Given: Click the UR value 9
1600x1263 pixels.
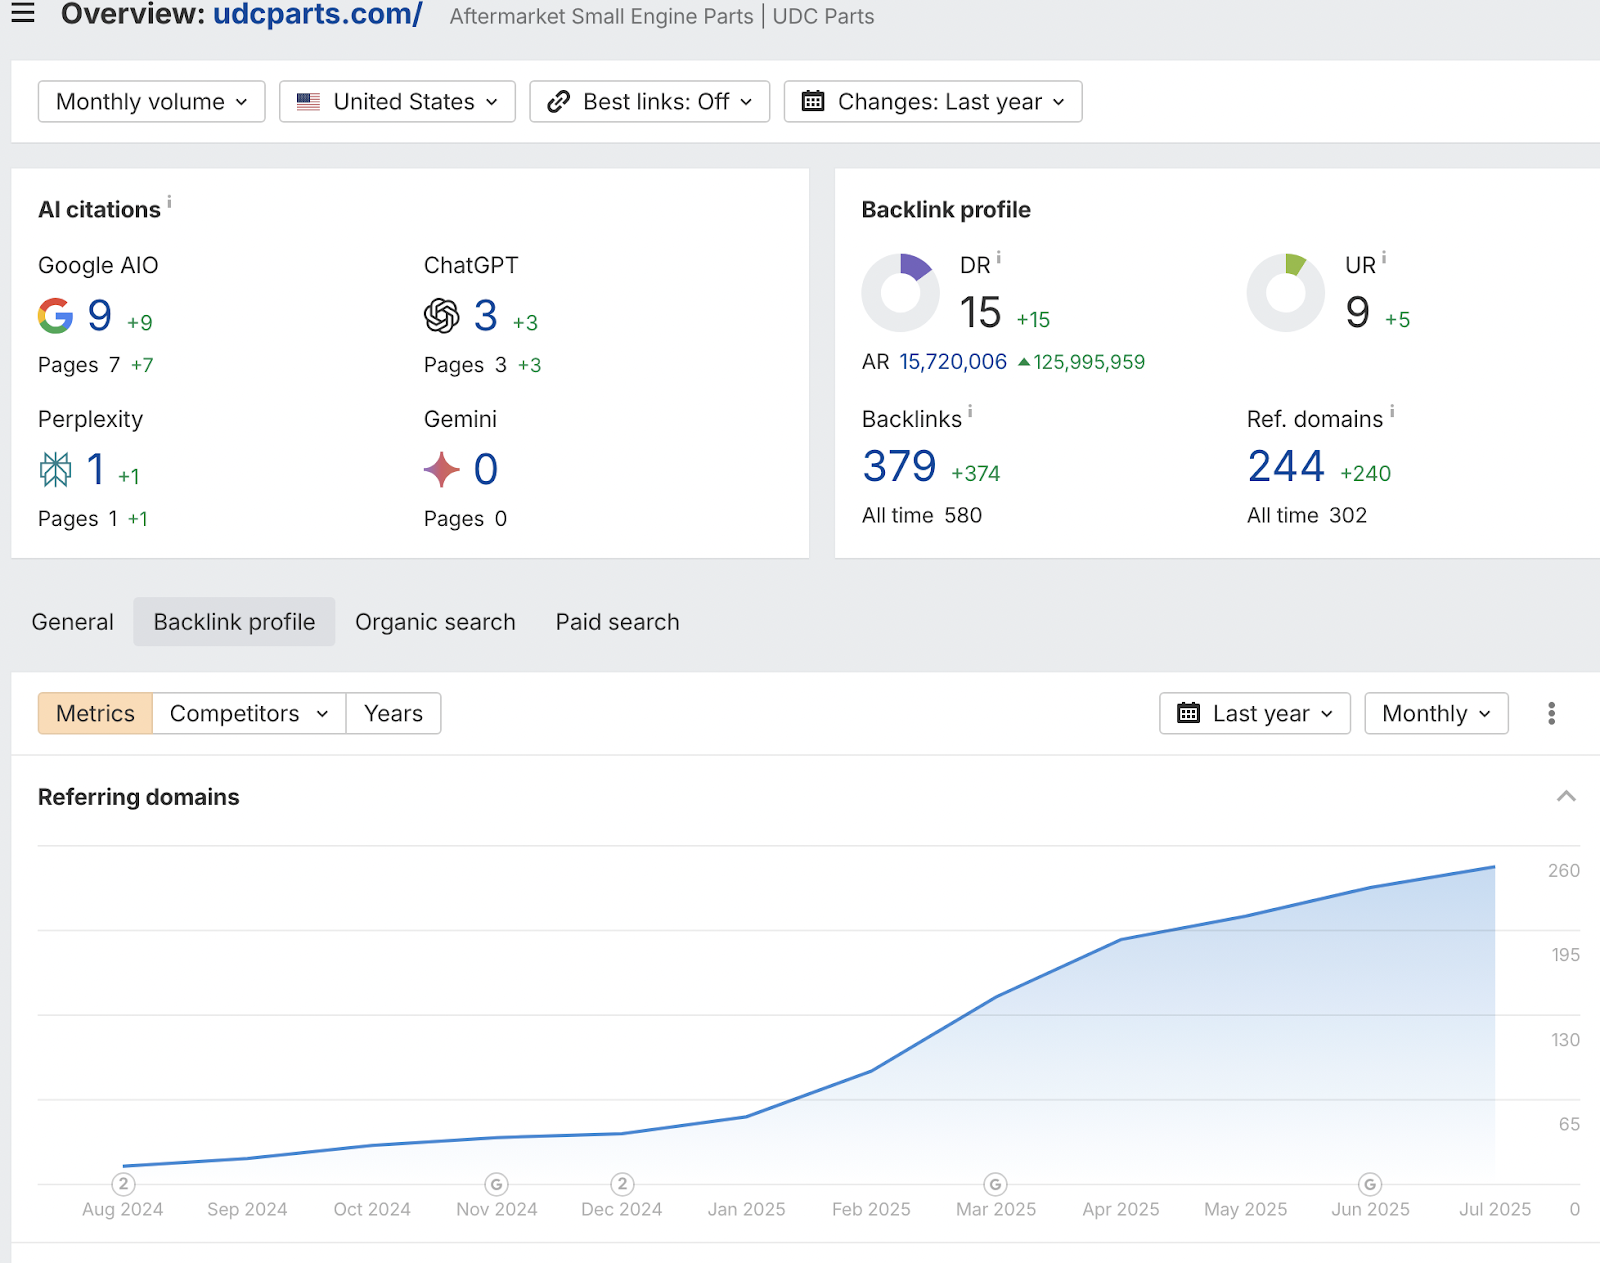Looking at the screenshot, I should tap(1358, 313).
